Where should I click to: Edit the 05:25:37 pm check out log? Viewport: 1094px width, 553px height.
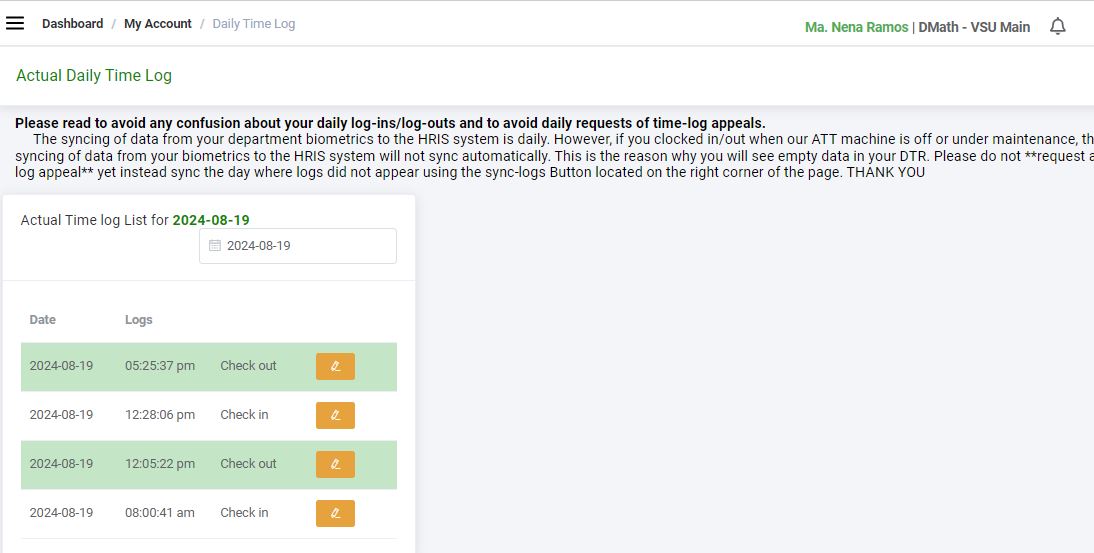pyautogui.click(x=335, y=367)
